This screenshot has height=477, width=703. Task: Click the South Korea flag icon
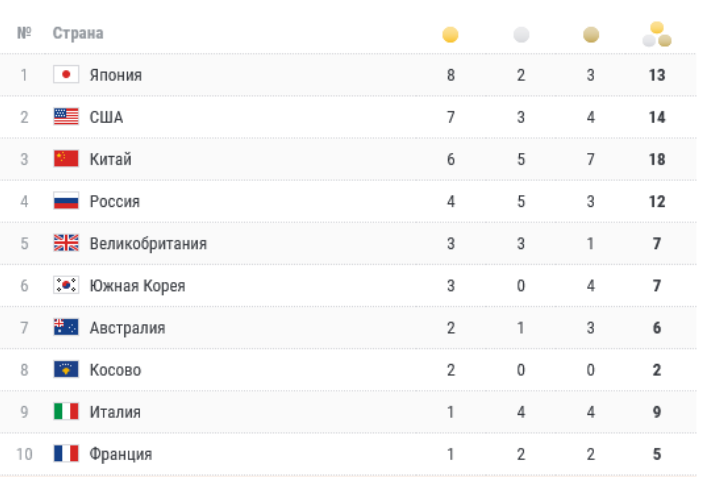[66, 285]
